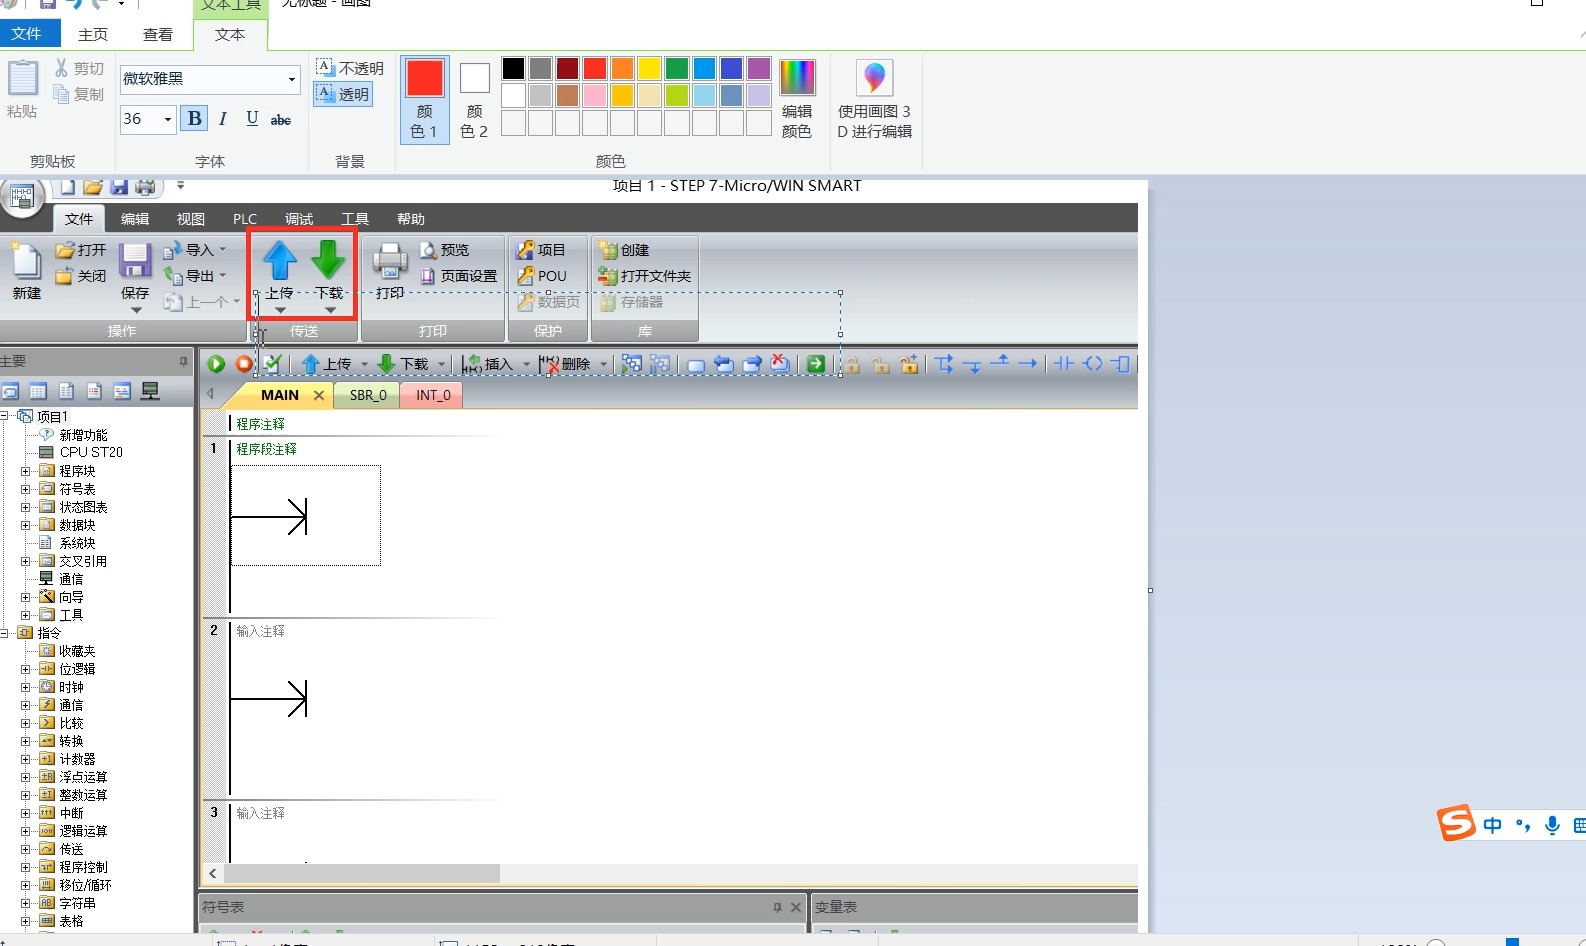This screenshot has width=1586, height=946.
Task: Open STEP 7 调试 menu tab
Action: pyautogui.click(x=299, y=219)
